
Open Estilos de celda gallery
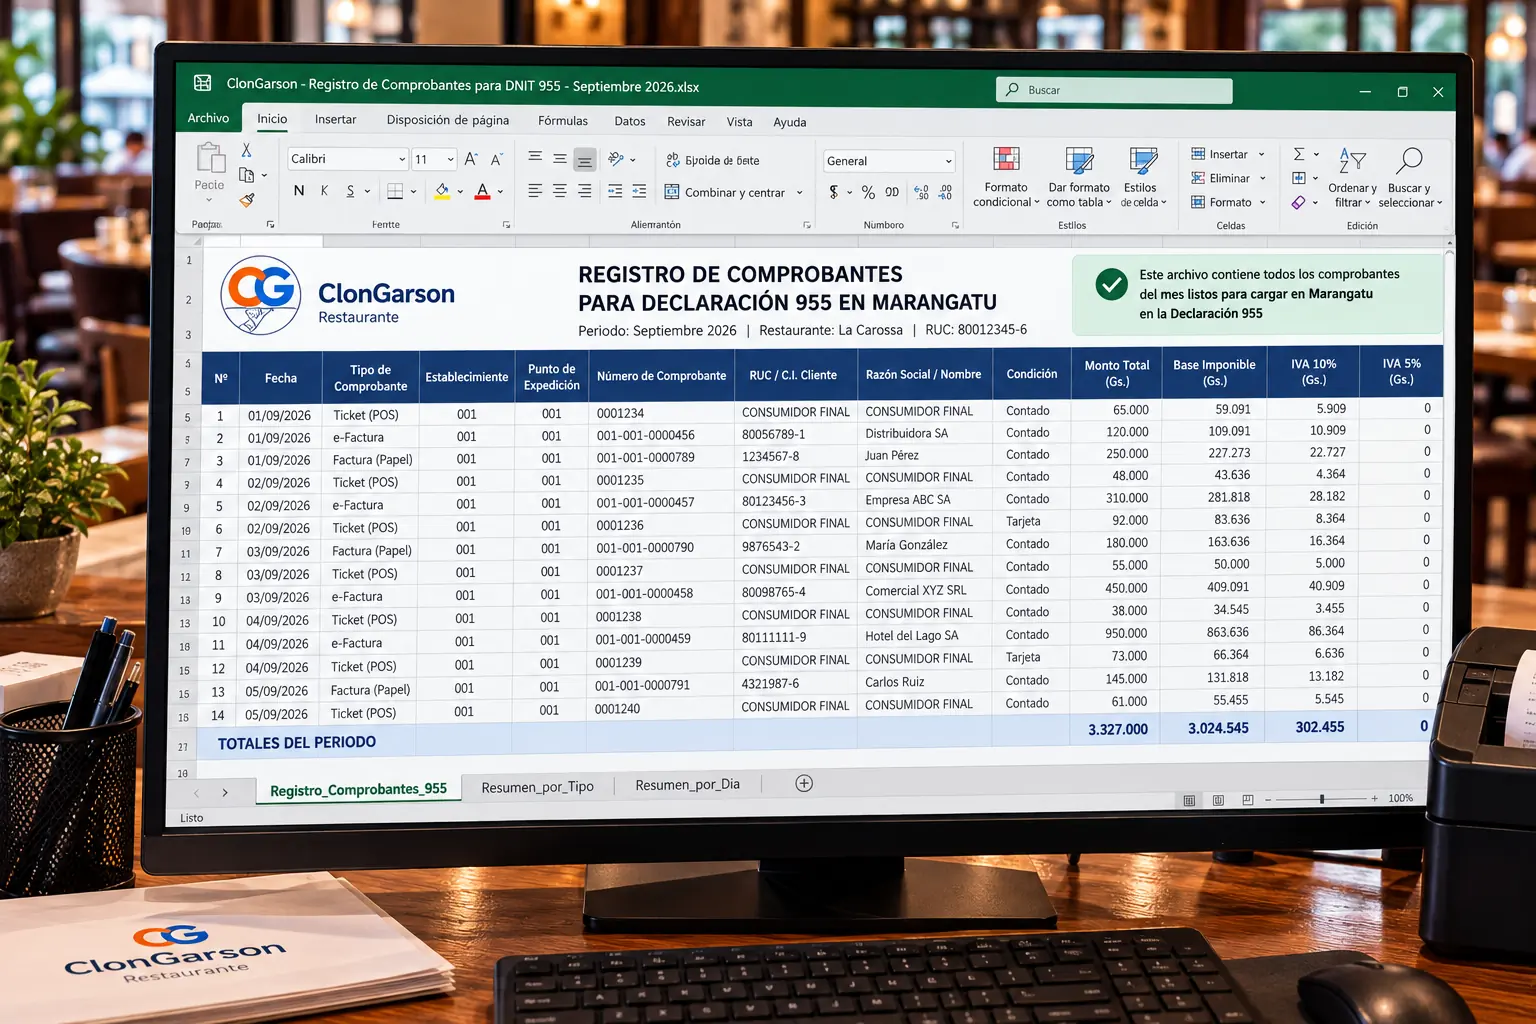[1143, 177]
